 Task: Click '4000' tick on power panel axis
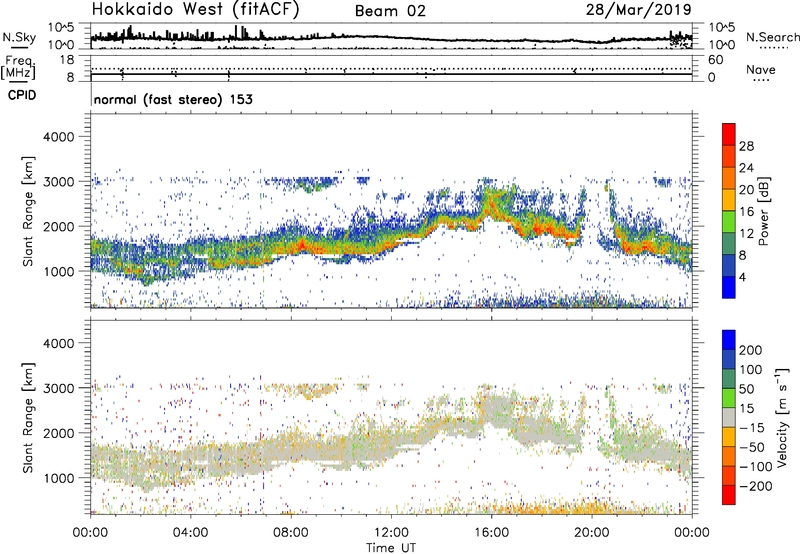click(59, 137)
